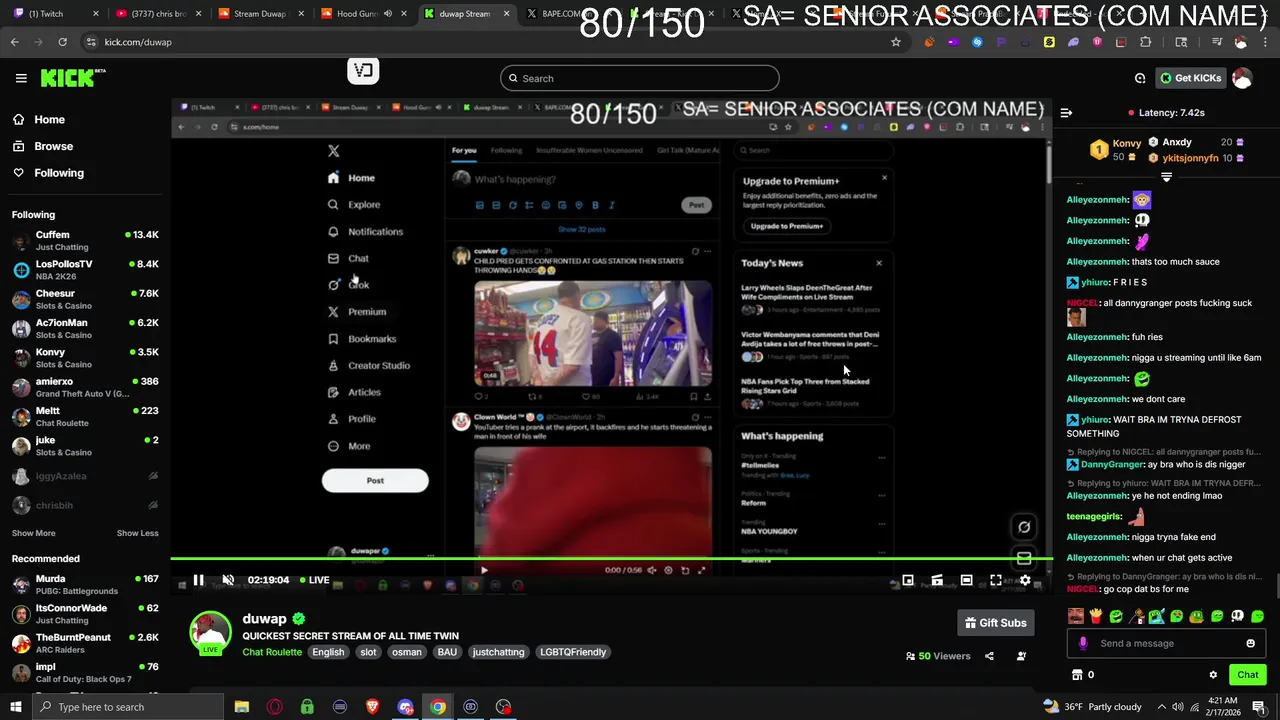
Task: Open ItsConnorWade recommended channel
Action: click(85, 614)
